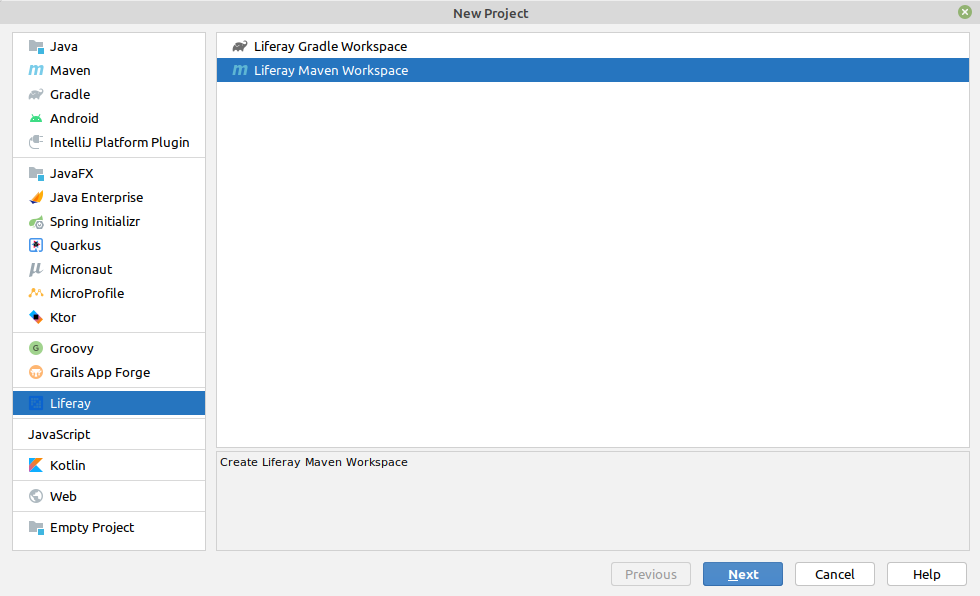
Task: Click the 'Create Liferay Maven Workspace' description
Action: click(x=314, y=462)
